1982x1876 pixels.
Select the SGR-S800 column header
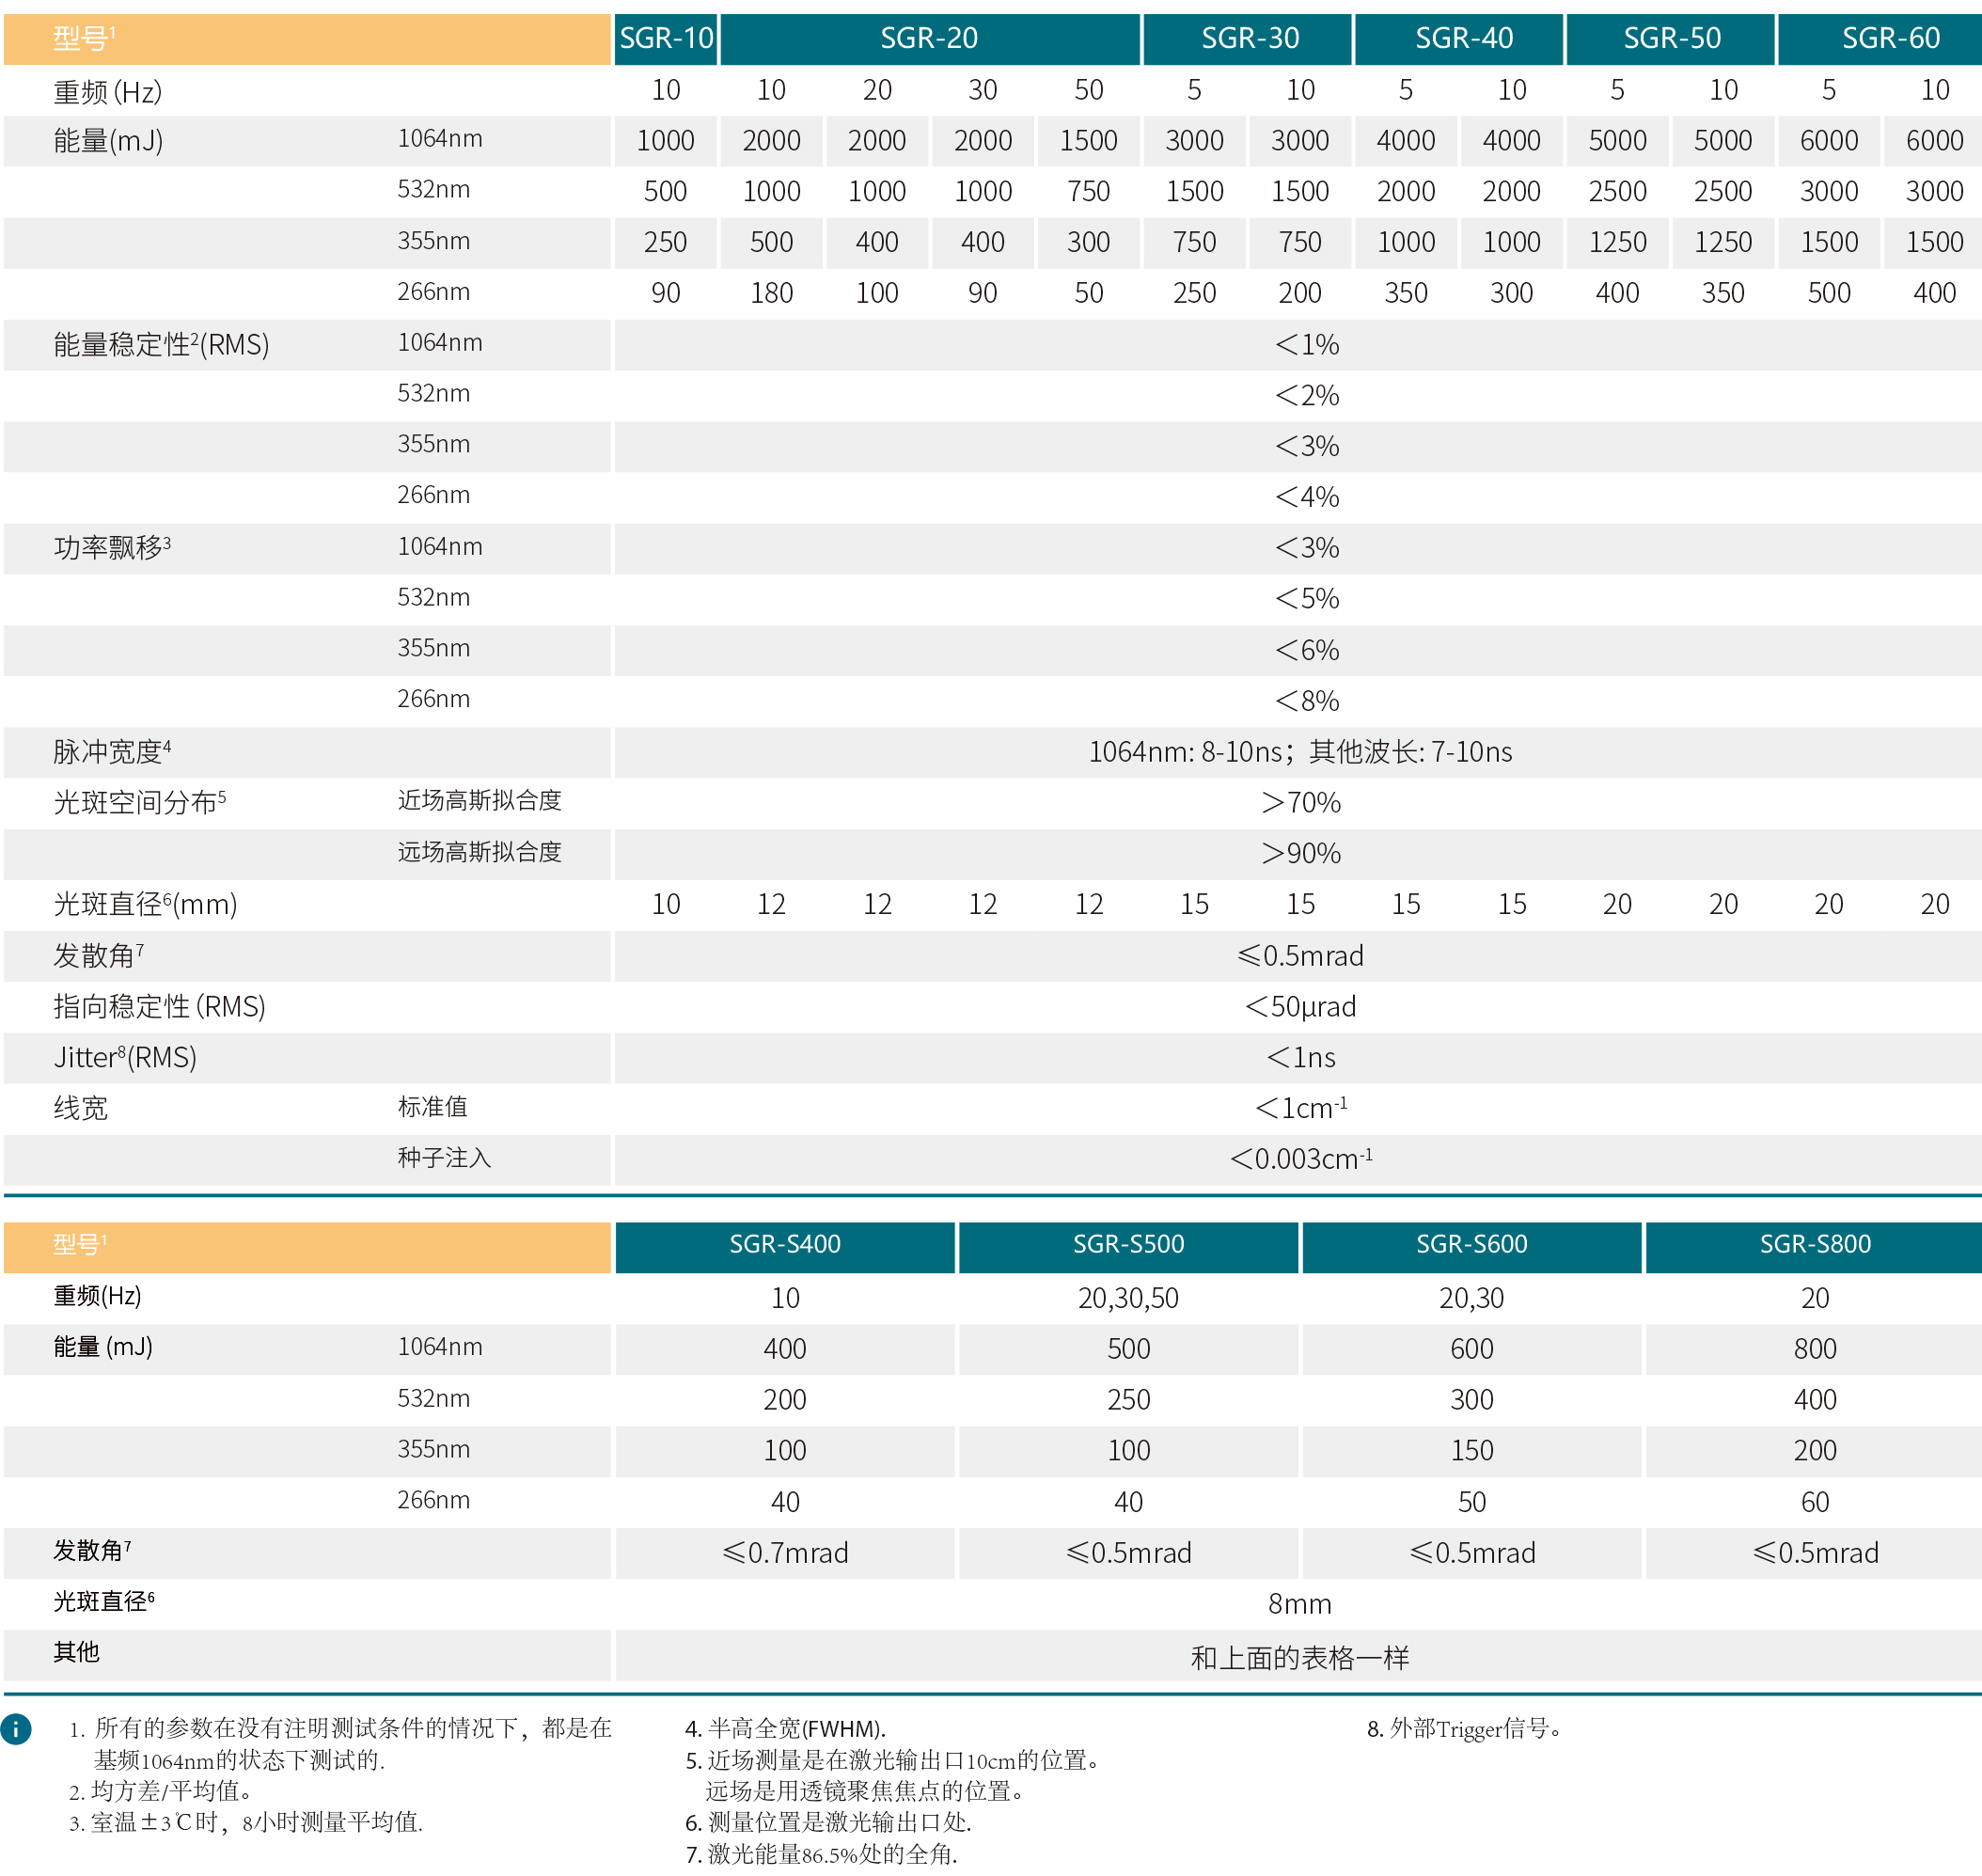pyautogui.click(x=1814, y=1245)
